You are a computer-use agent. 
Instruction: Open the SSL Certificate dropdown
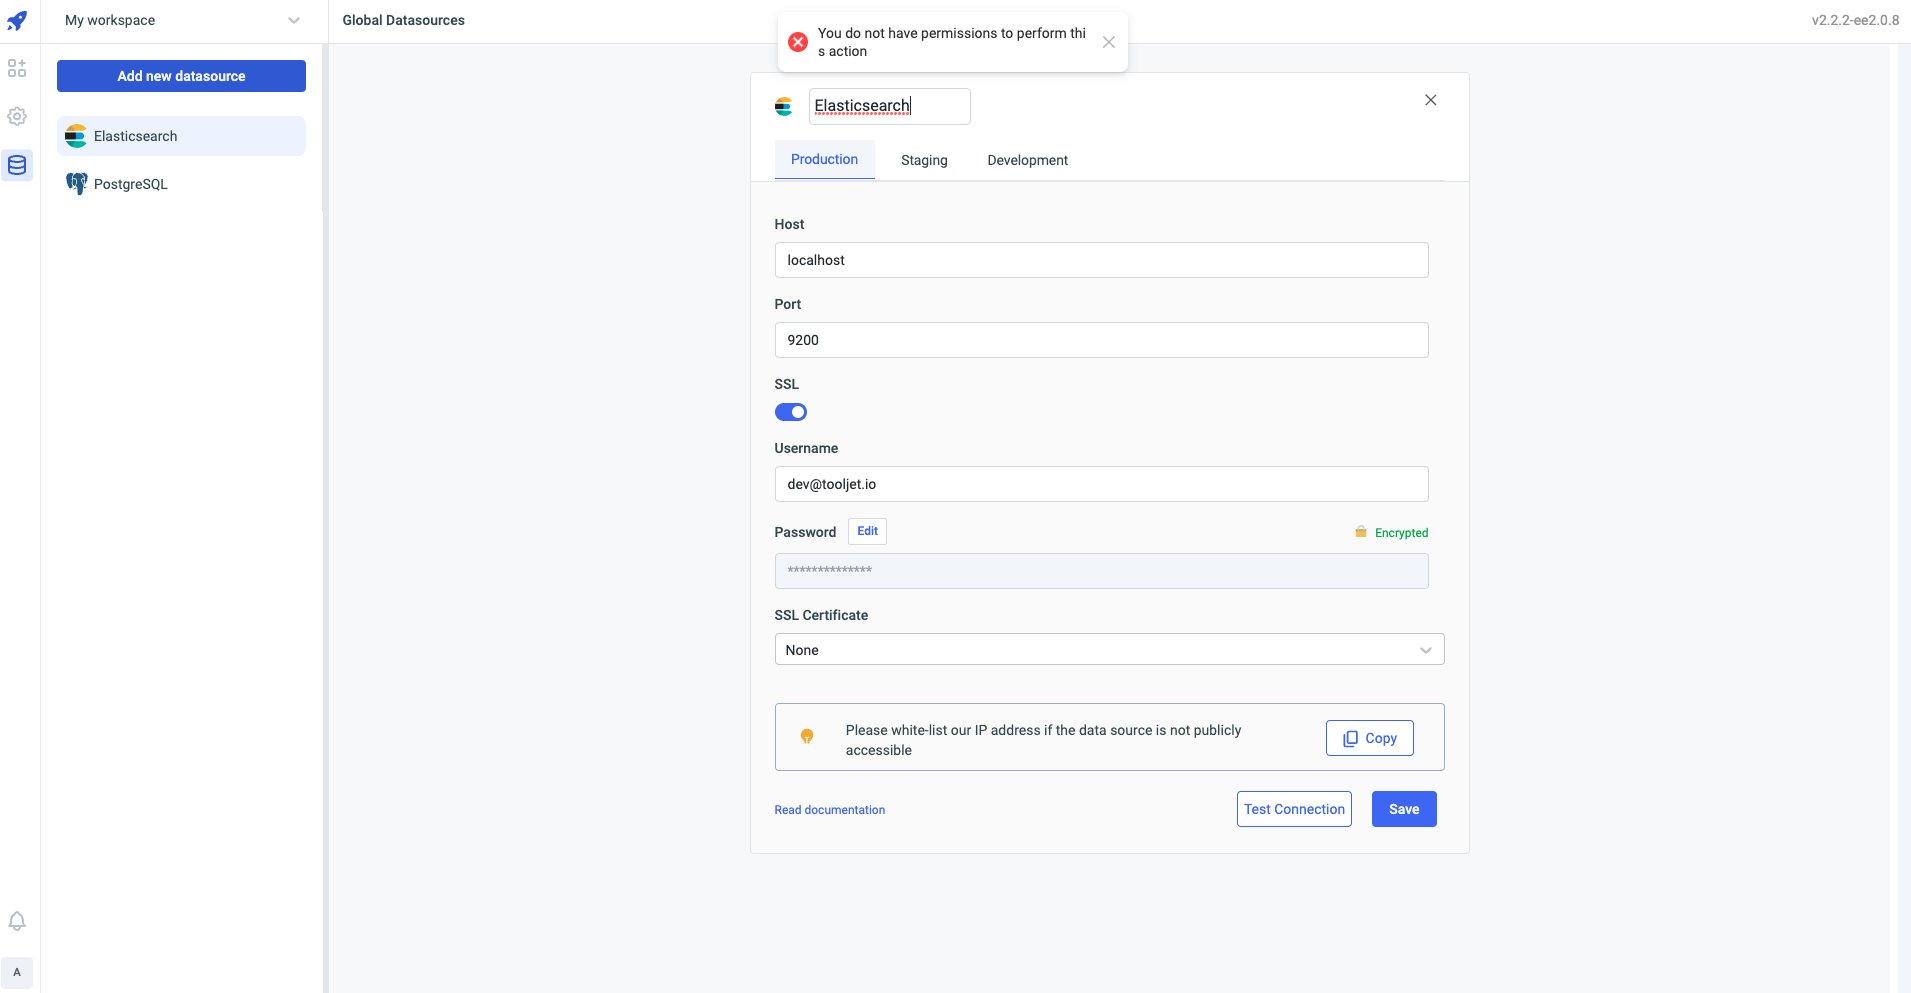pos(1108,650)
